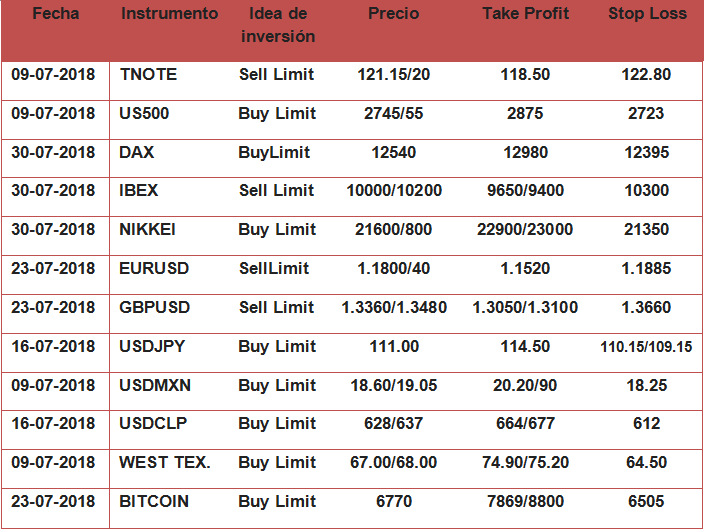Select the Stop Loss column header
This screenshot has width=704, height=529.
coord(647,14)
